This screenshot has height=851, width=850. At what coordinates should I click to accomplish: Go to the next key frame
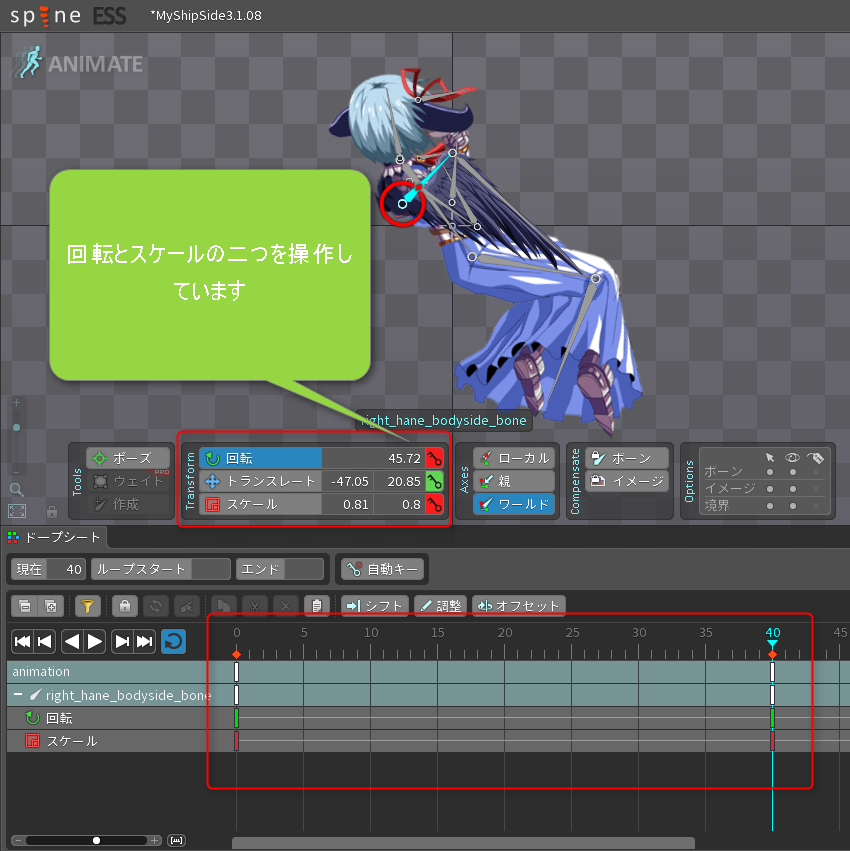pos(122,642)
